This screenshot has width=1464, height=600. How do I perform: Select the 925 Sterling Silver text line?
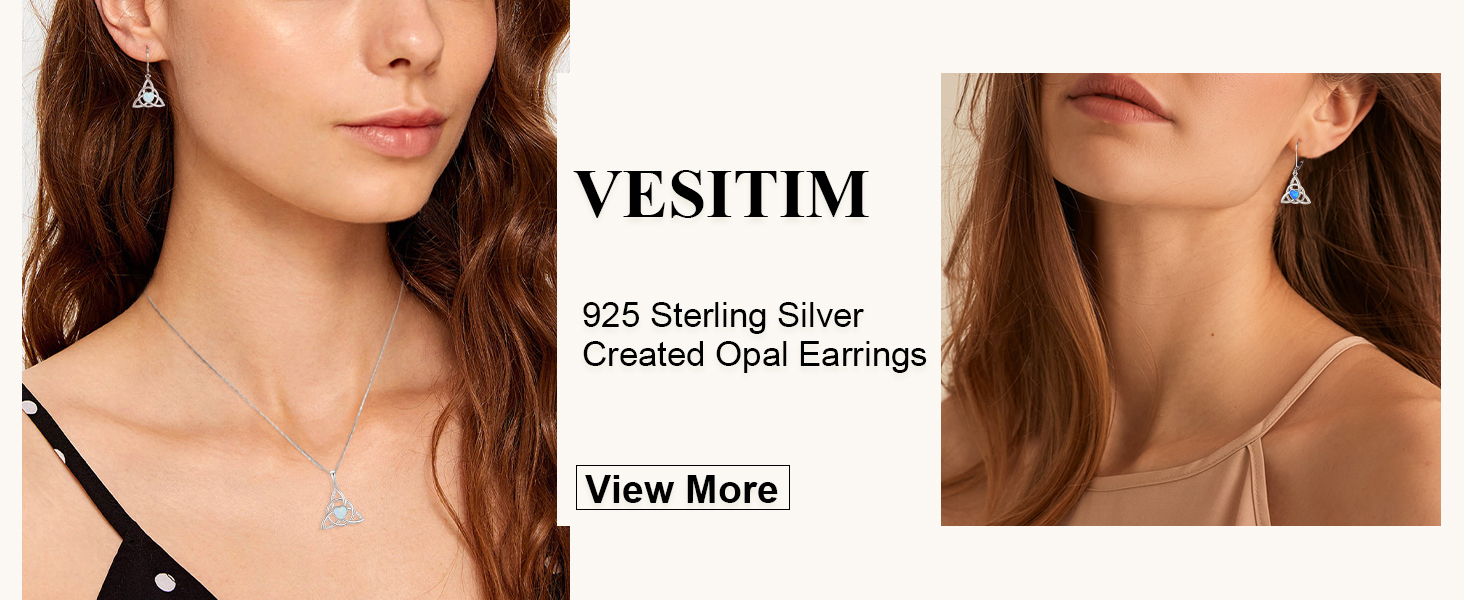coord(722,316)
